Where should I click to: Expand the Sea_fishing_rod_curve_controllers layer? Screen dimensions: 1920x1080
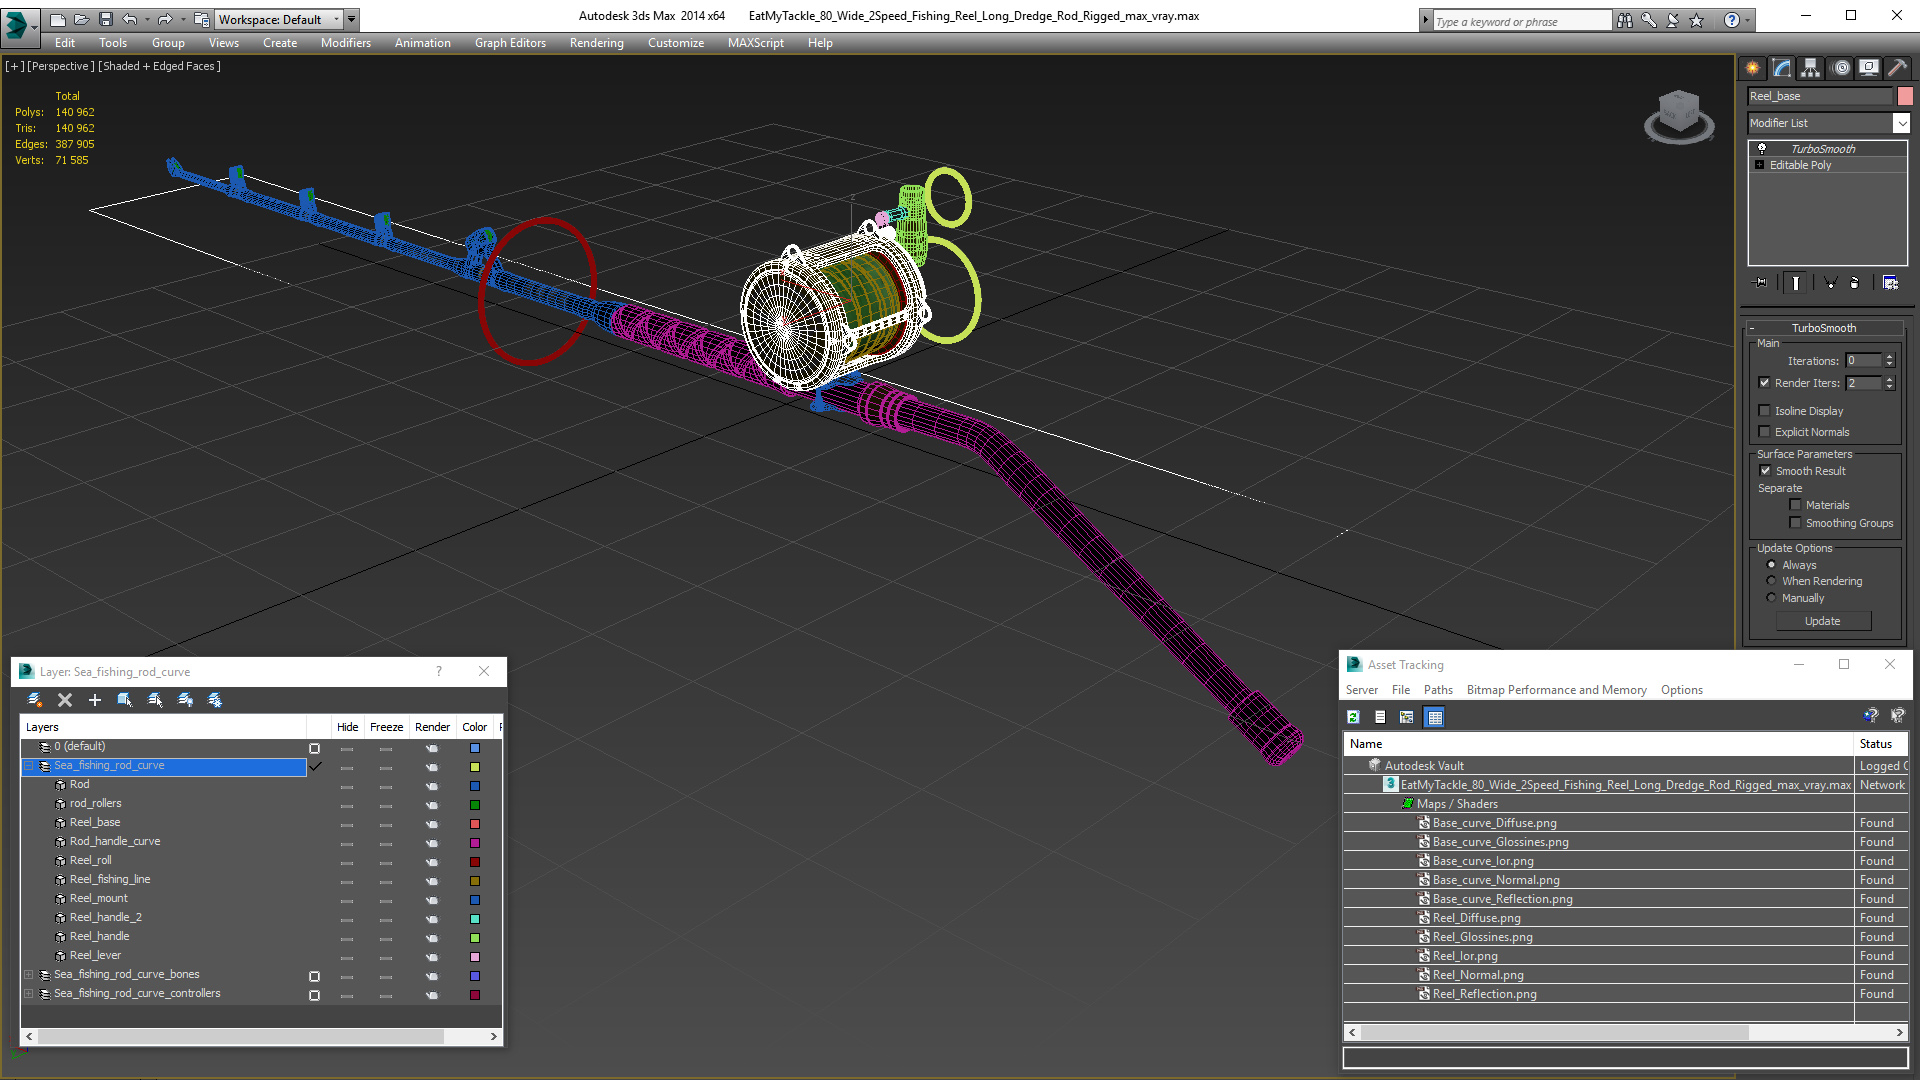29,994
